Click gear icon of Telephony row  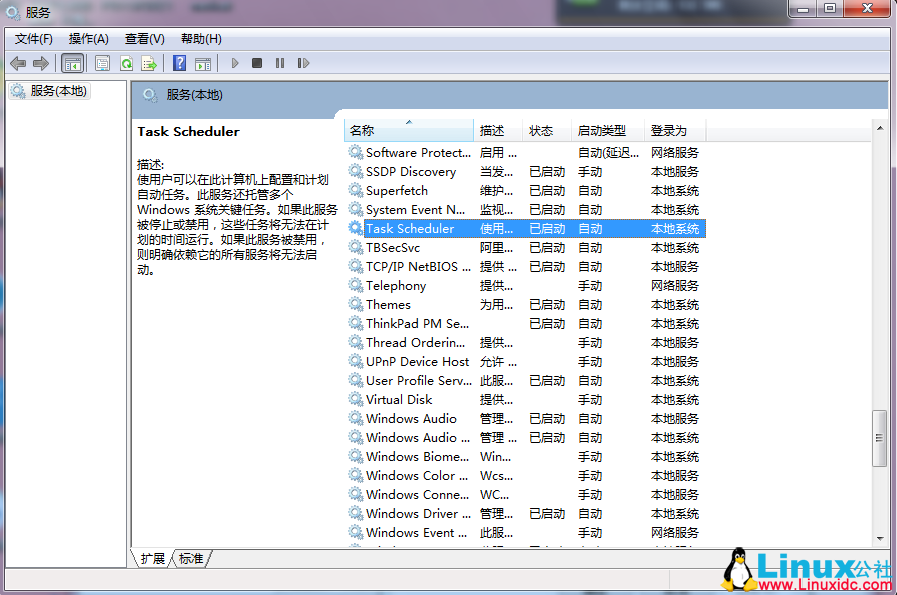point(356,285)
